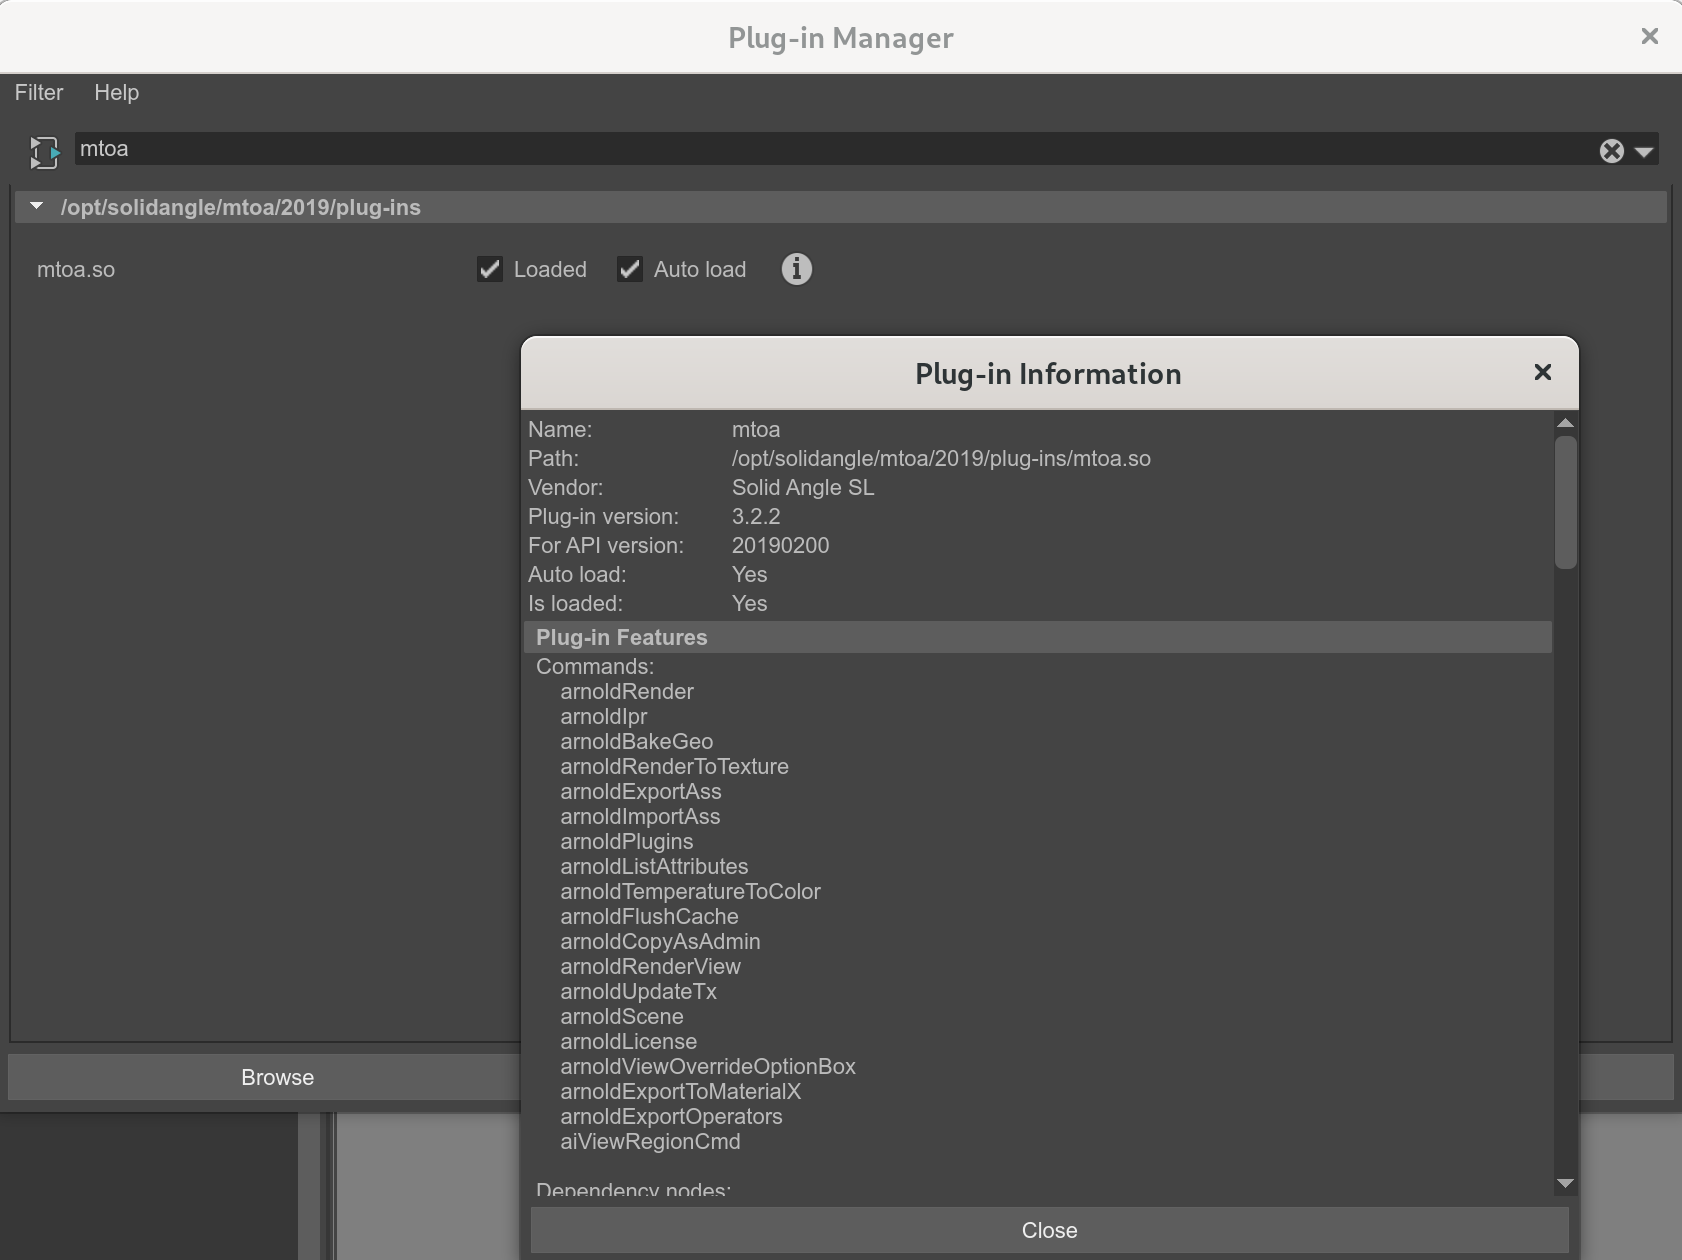Viewport: 1682px width, 1260px height.
Task: Click the arnoldLicense command entry
Action: pyautogui.click(x=629, y=1041)
